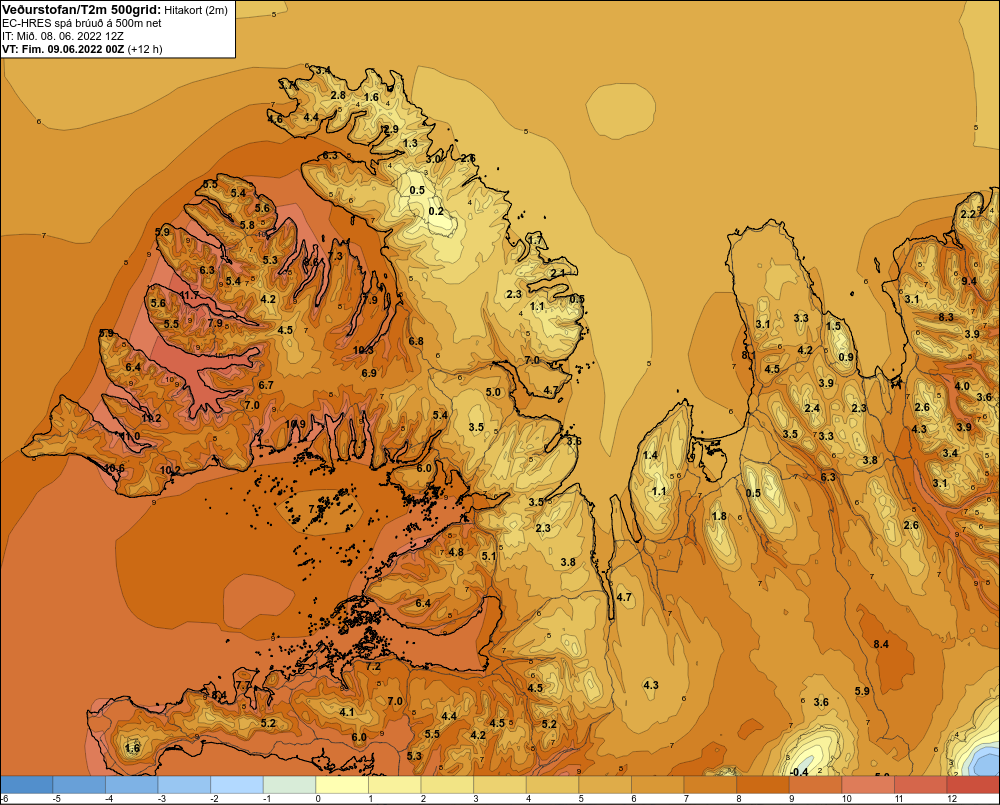Click the 3.7 temperature value

(x=287, y=84)
